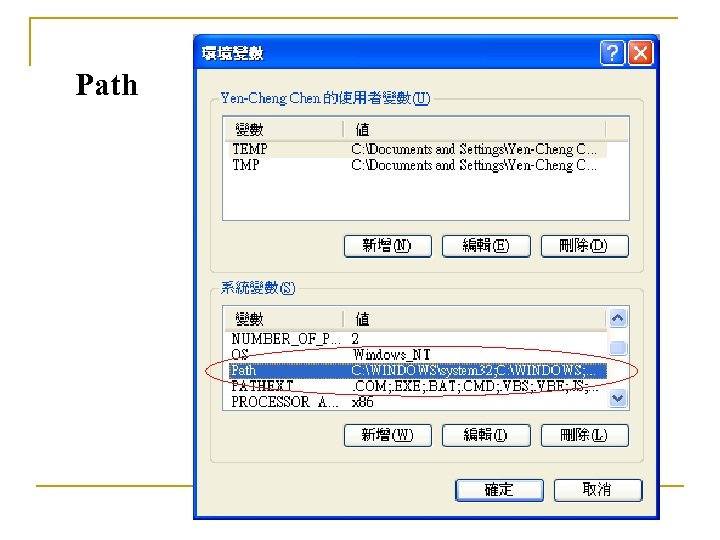Viewport: 720px width, 540px height.
Task: Click system variables scrollbar up arrow
Action: (618, 318)
